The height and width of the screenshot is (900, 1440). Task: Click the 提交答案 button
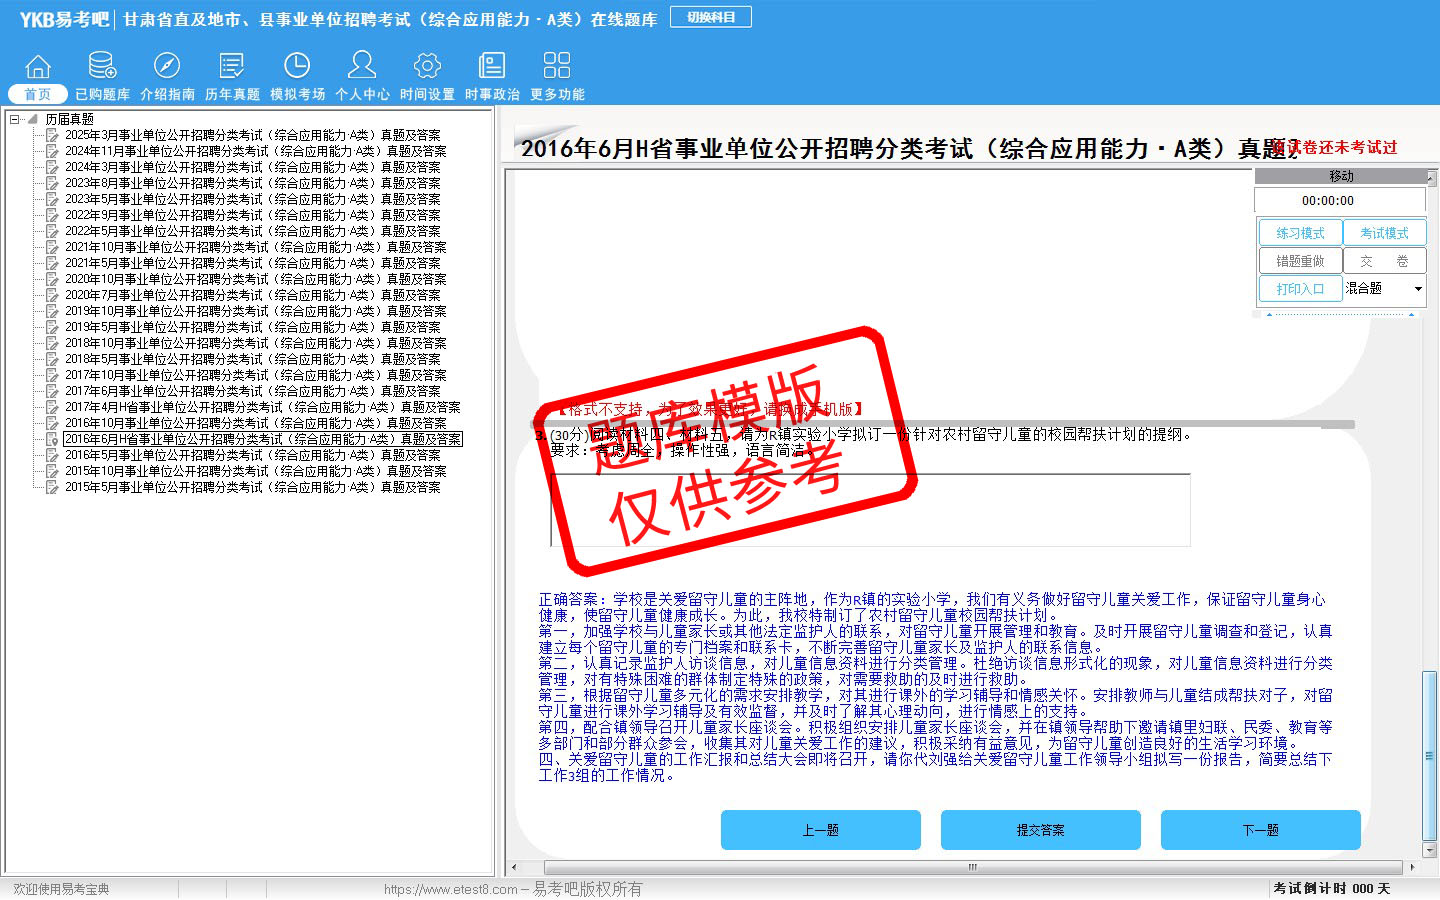tap(1040, 830)
